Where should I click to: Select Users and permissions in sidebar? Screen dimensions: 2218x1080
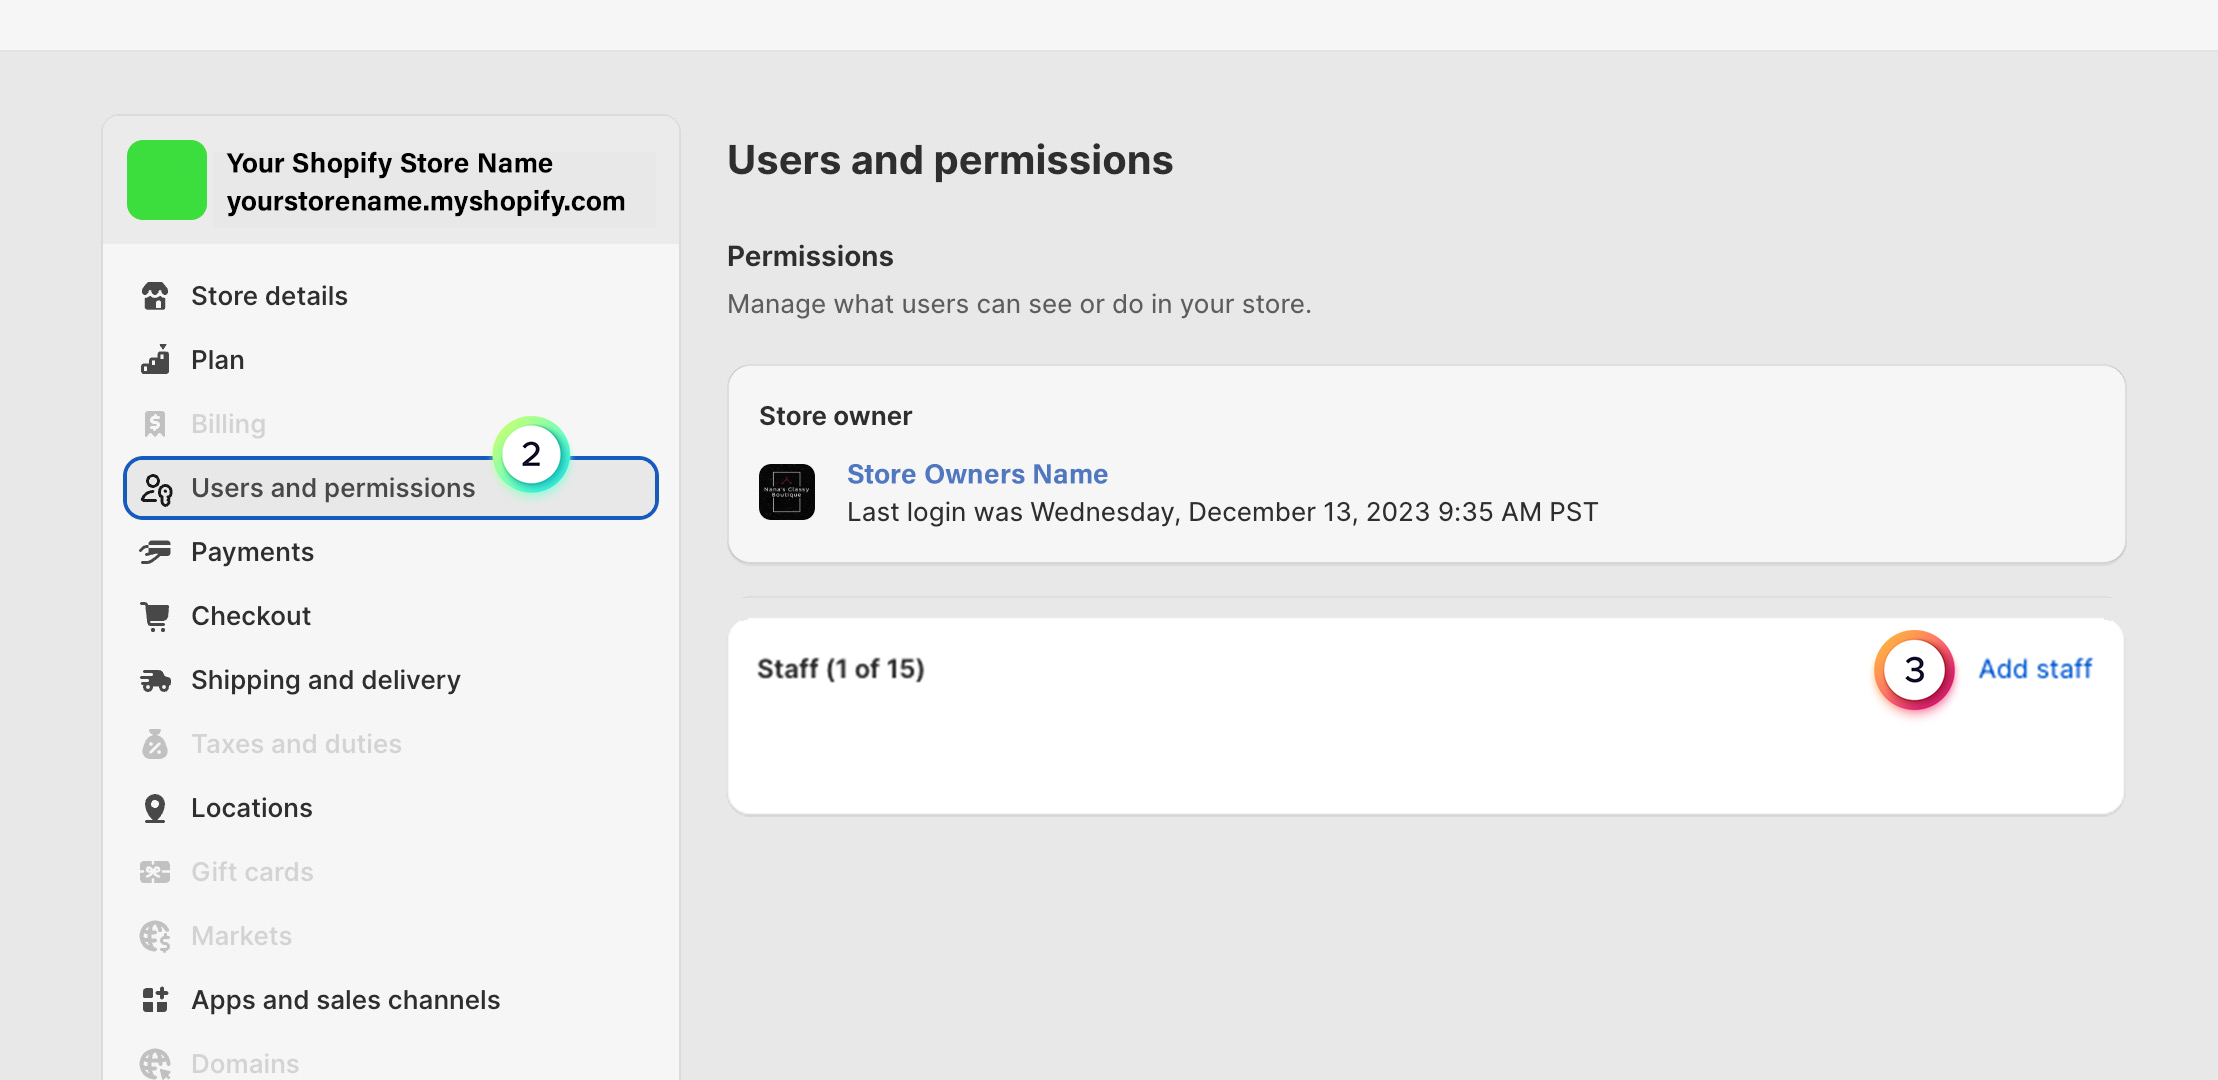click(x=391, y=488)
